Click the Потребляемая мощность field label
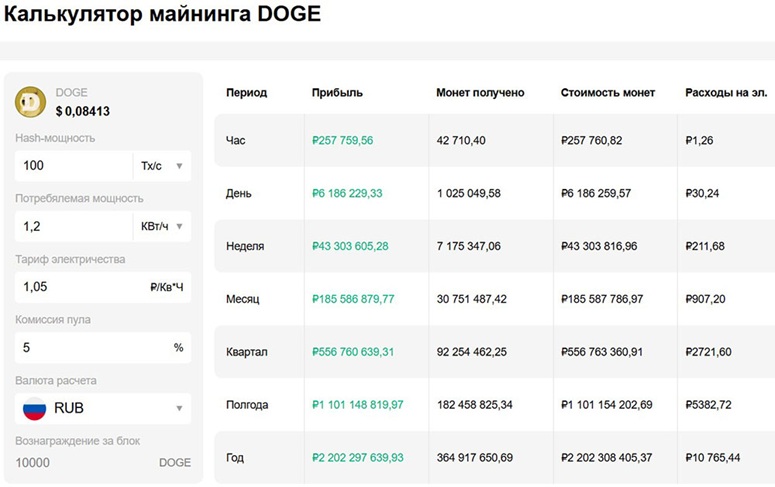 click(79, 199)
